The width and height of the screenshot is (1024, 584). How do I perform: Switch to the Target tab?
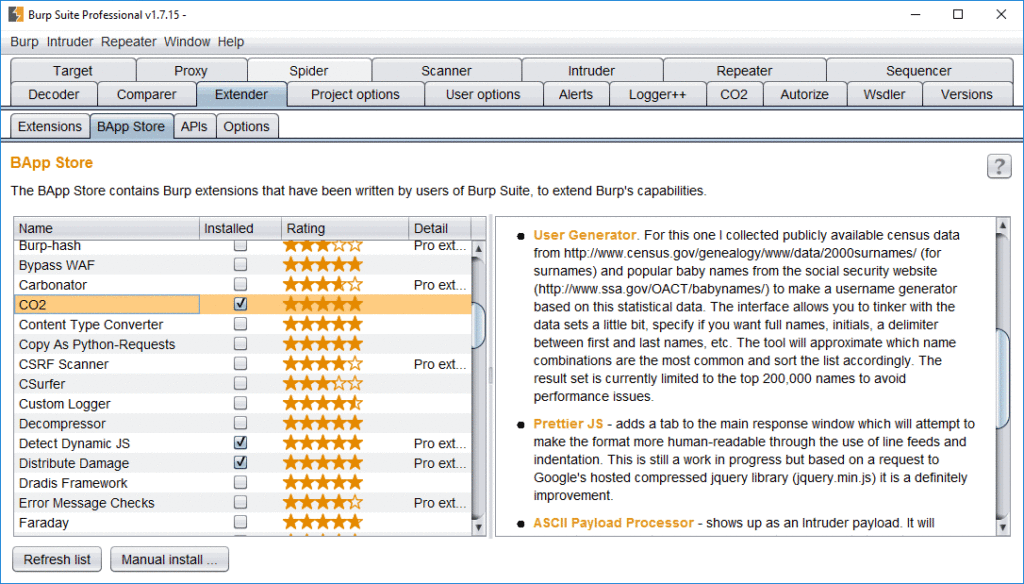(x=73, y=71)
